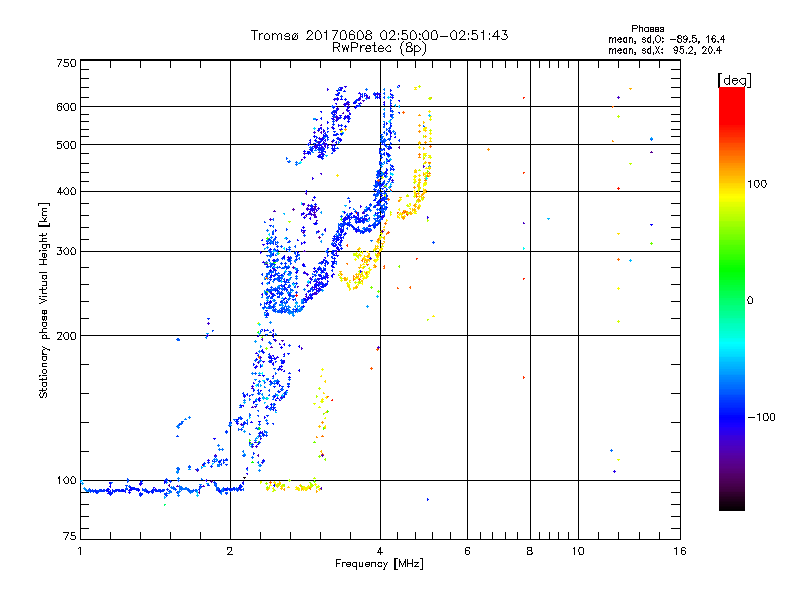Click the y-axis tick label "200"
Viewport: 800px width, 600px height.
pyautogui.click(x=66, y=336)
